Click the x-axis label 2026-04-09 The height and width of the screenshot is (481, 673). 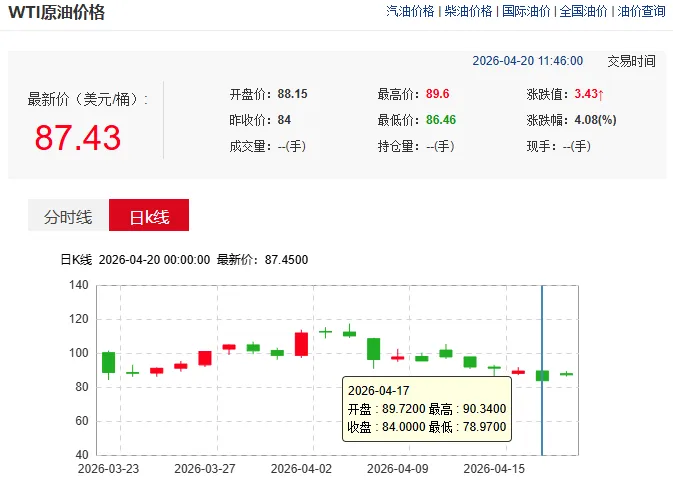click(x=397, y=469)
